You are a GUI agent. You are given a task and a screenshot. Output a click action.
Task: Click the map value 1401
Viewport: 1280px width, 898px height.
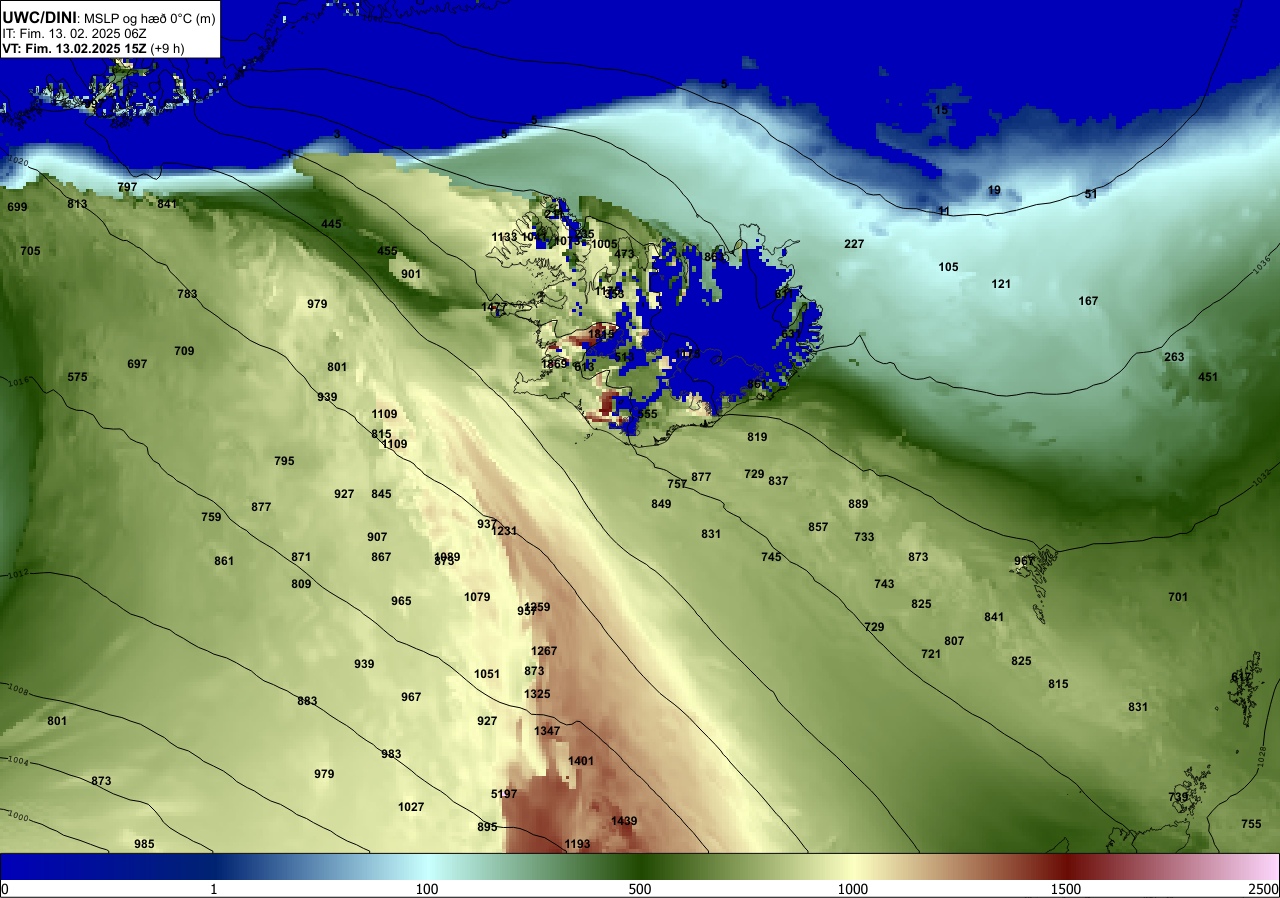click(x=581, y=761)
